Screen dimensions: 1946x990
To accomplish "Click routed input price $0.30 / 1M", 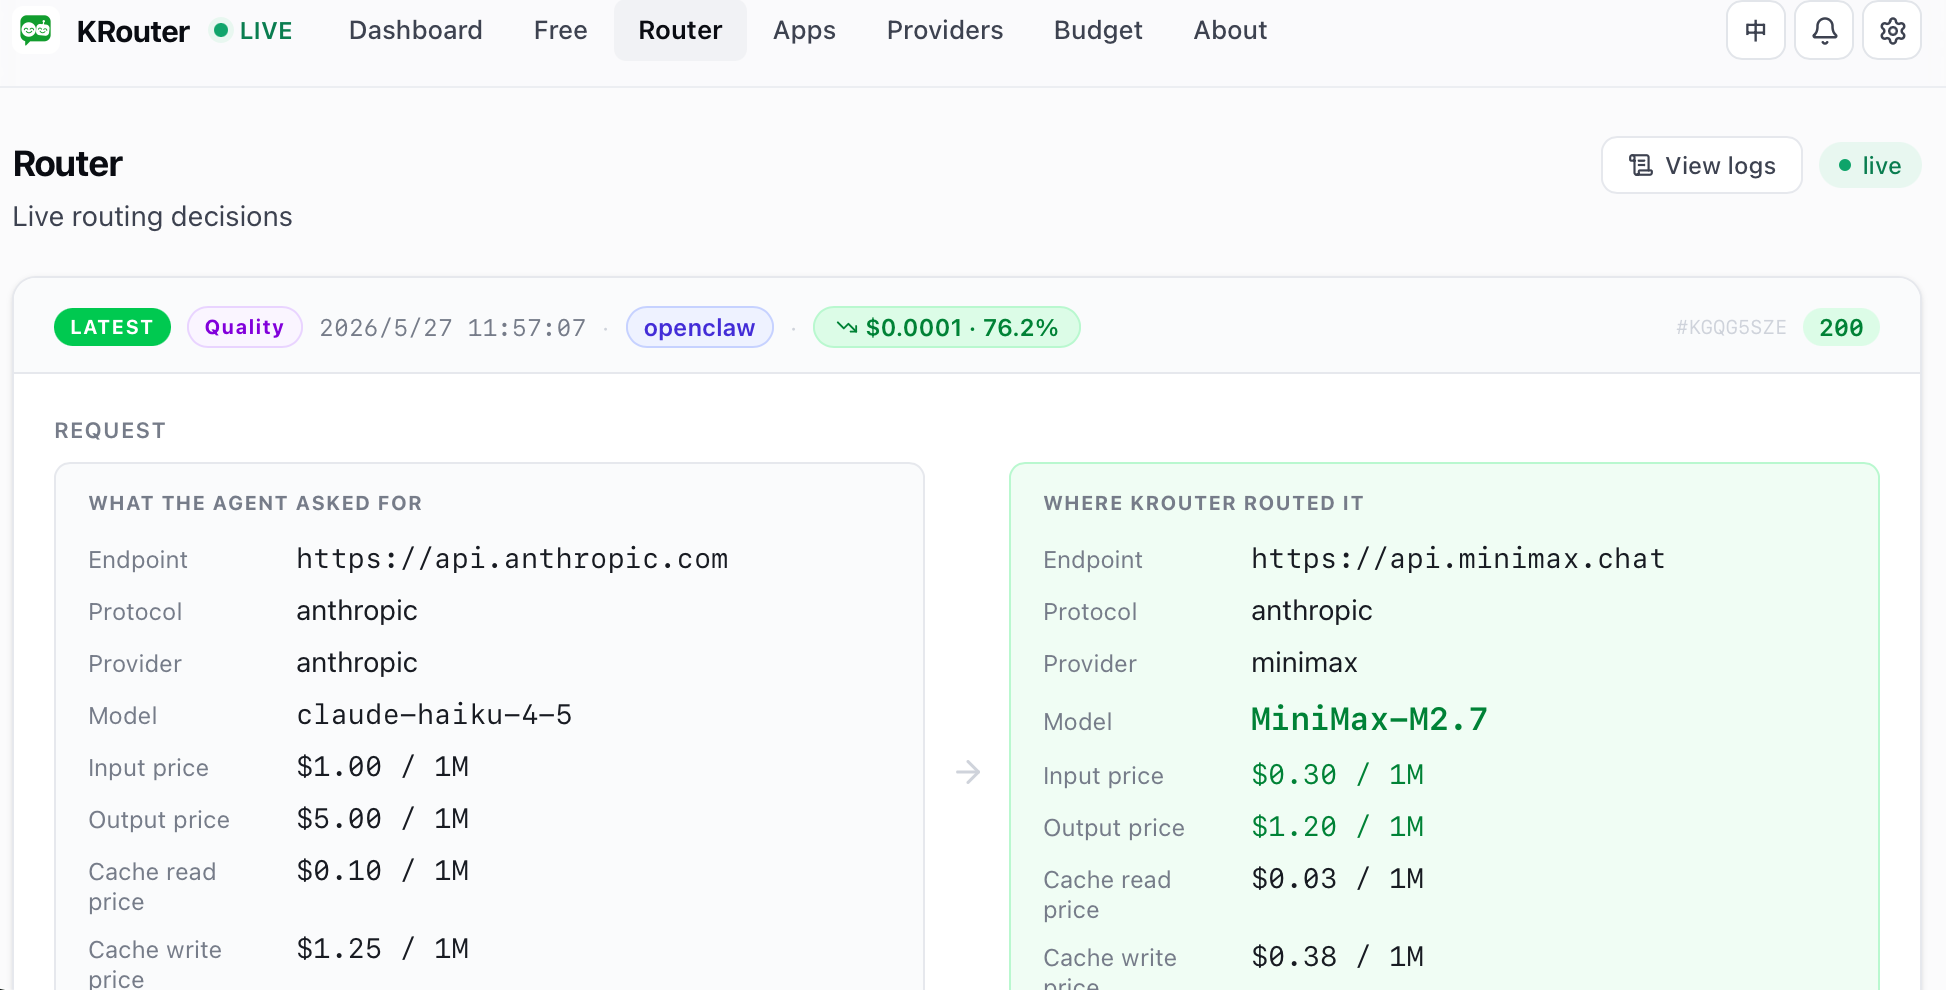I will (1337, 774).
